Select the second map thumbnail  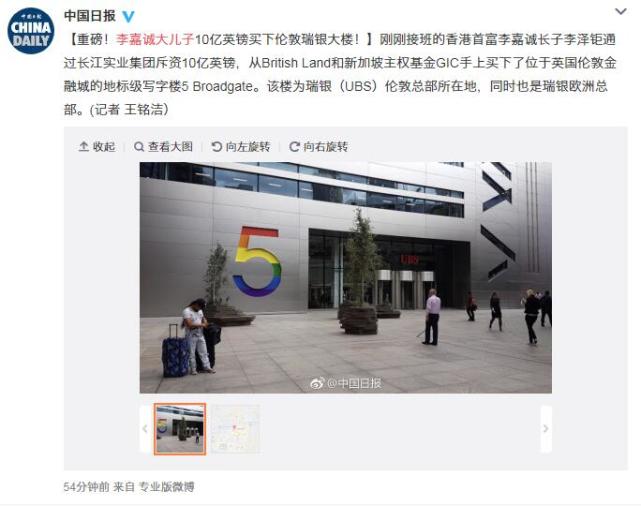click(235, 429)
